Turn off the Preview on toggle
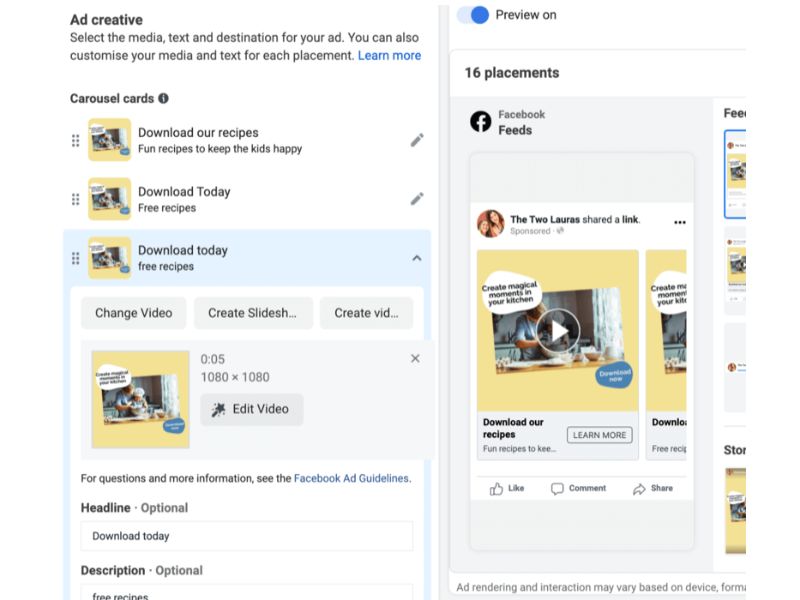The width and height of the screenshot is (800, 600). (473, 15)
